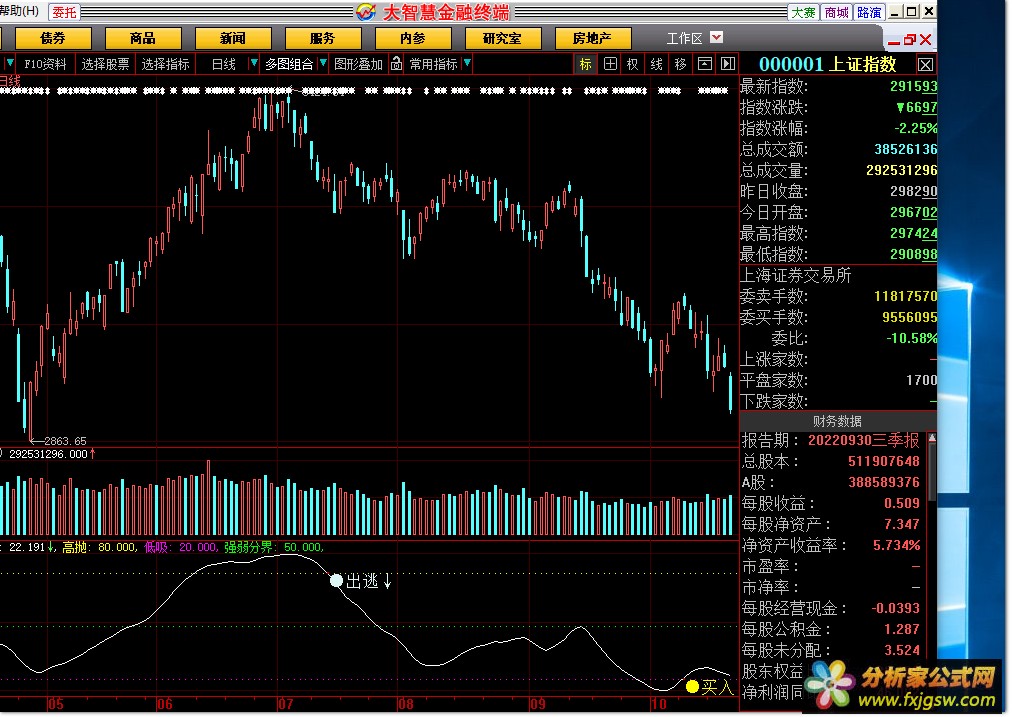Viewport: 1012px width, 717px height.
Task: Click the 移 move chart icon
Action: (680, 64)
